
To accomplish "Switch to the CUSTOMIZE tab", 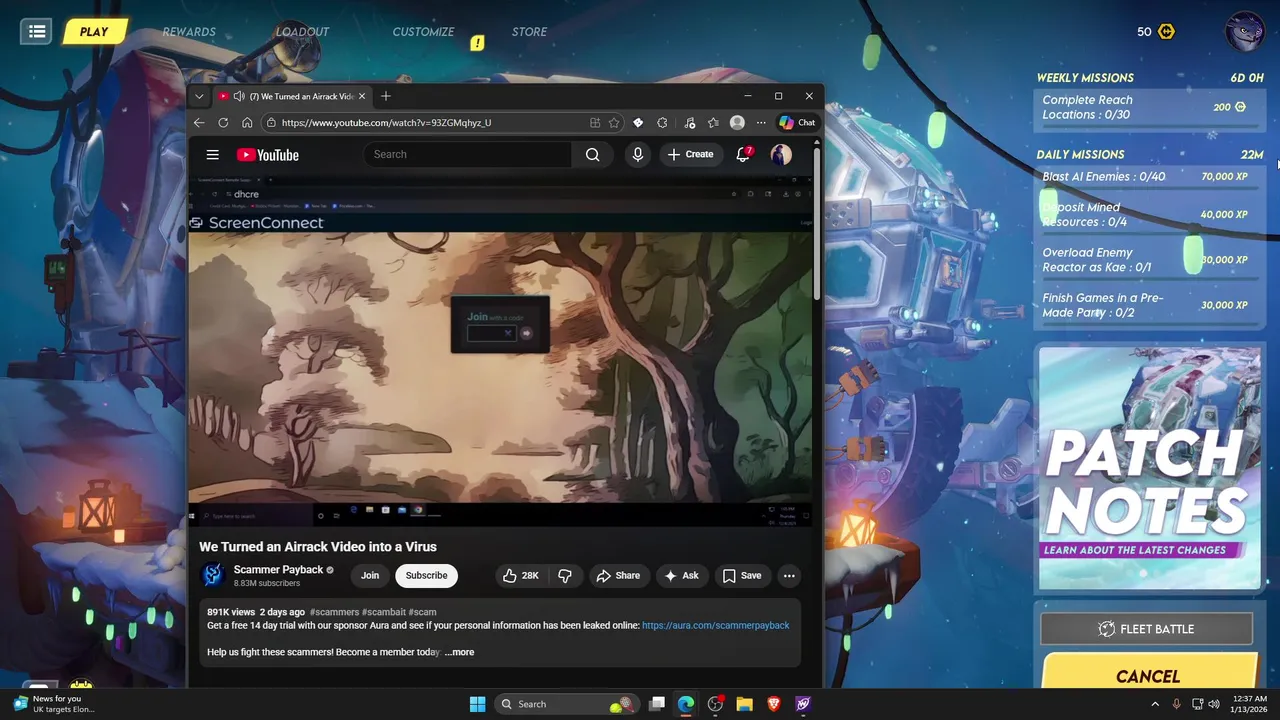I will (x=423, y=32).
